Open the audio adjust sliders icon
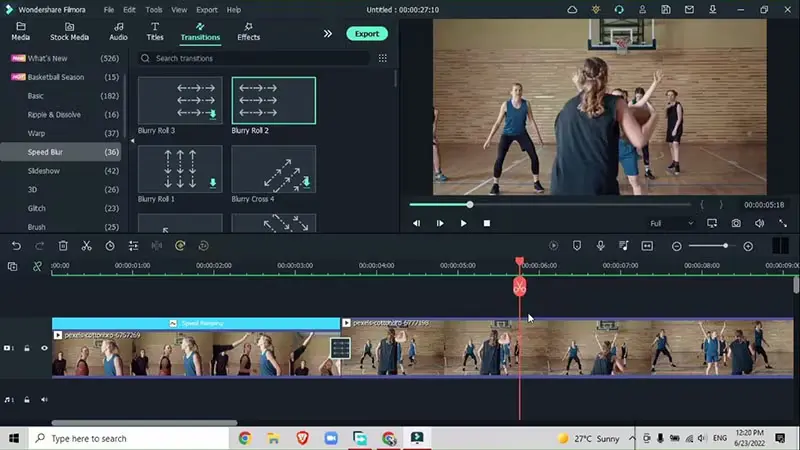800x450 pixels. click(x=134, y=246)
